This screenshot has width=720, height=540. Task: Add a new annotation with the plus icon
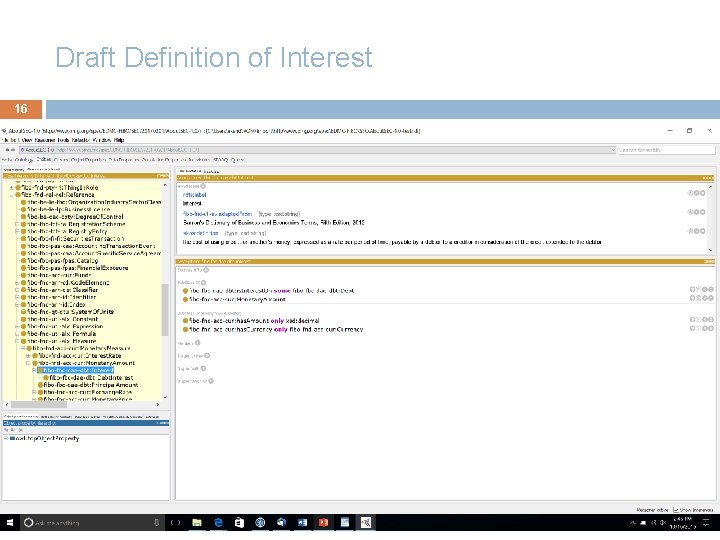tap(203, 186)
